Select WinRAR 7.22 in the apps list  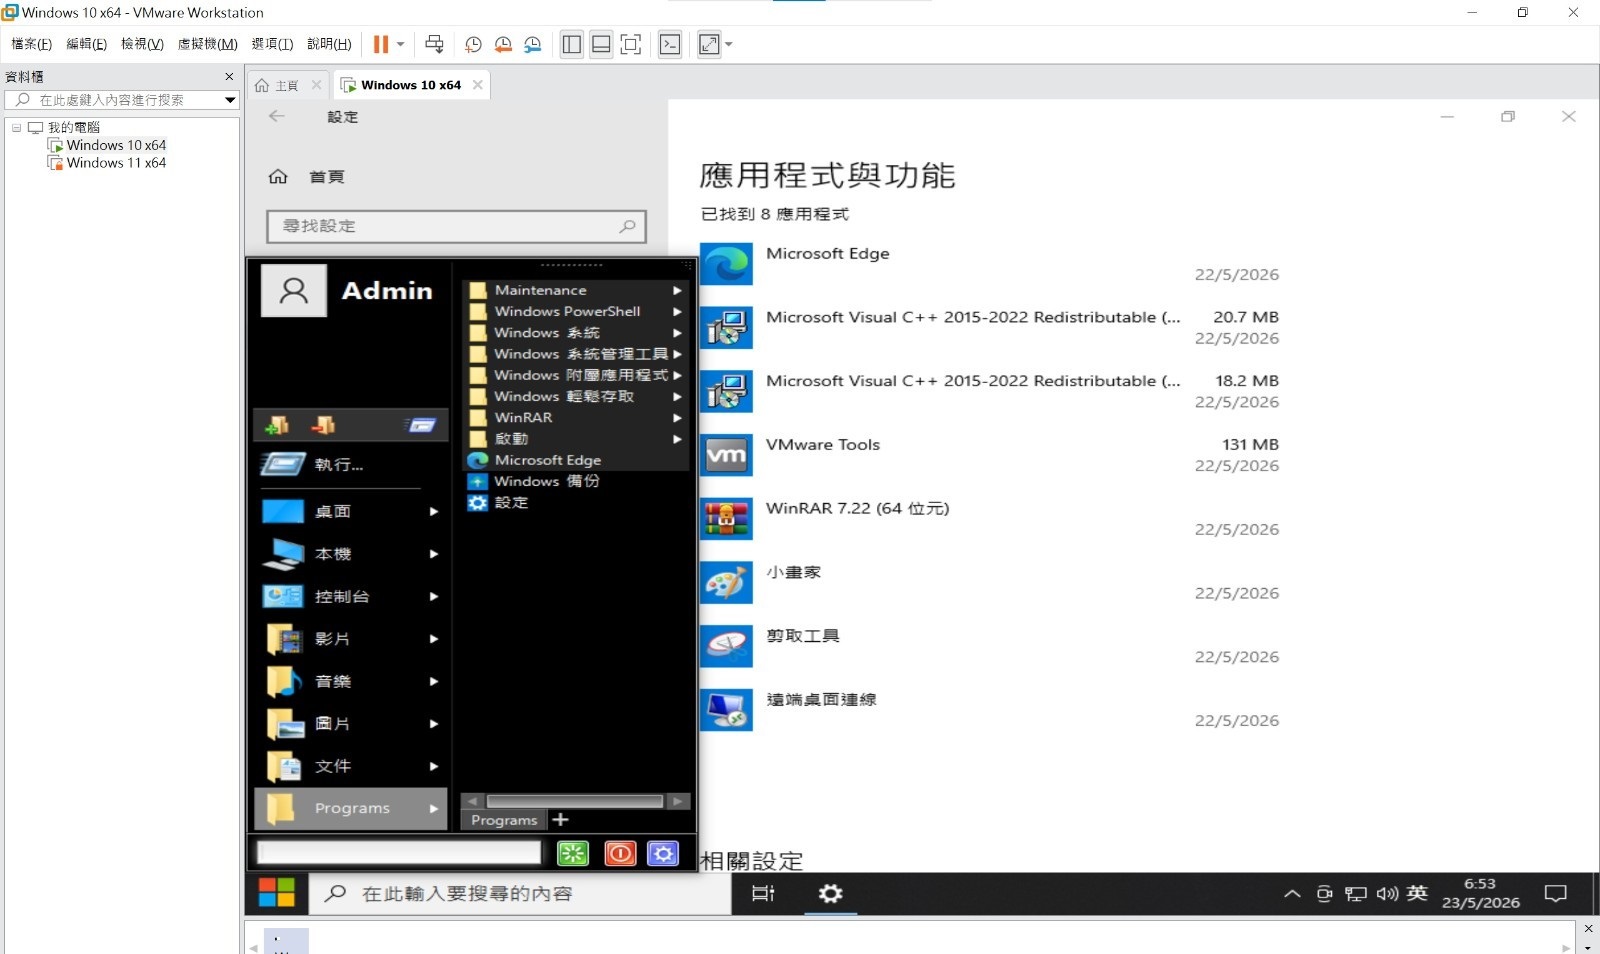[x=990, y=519]
